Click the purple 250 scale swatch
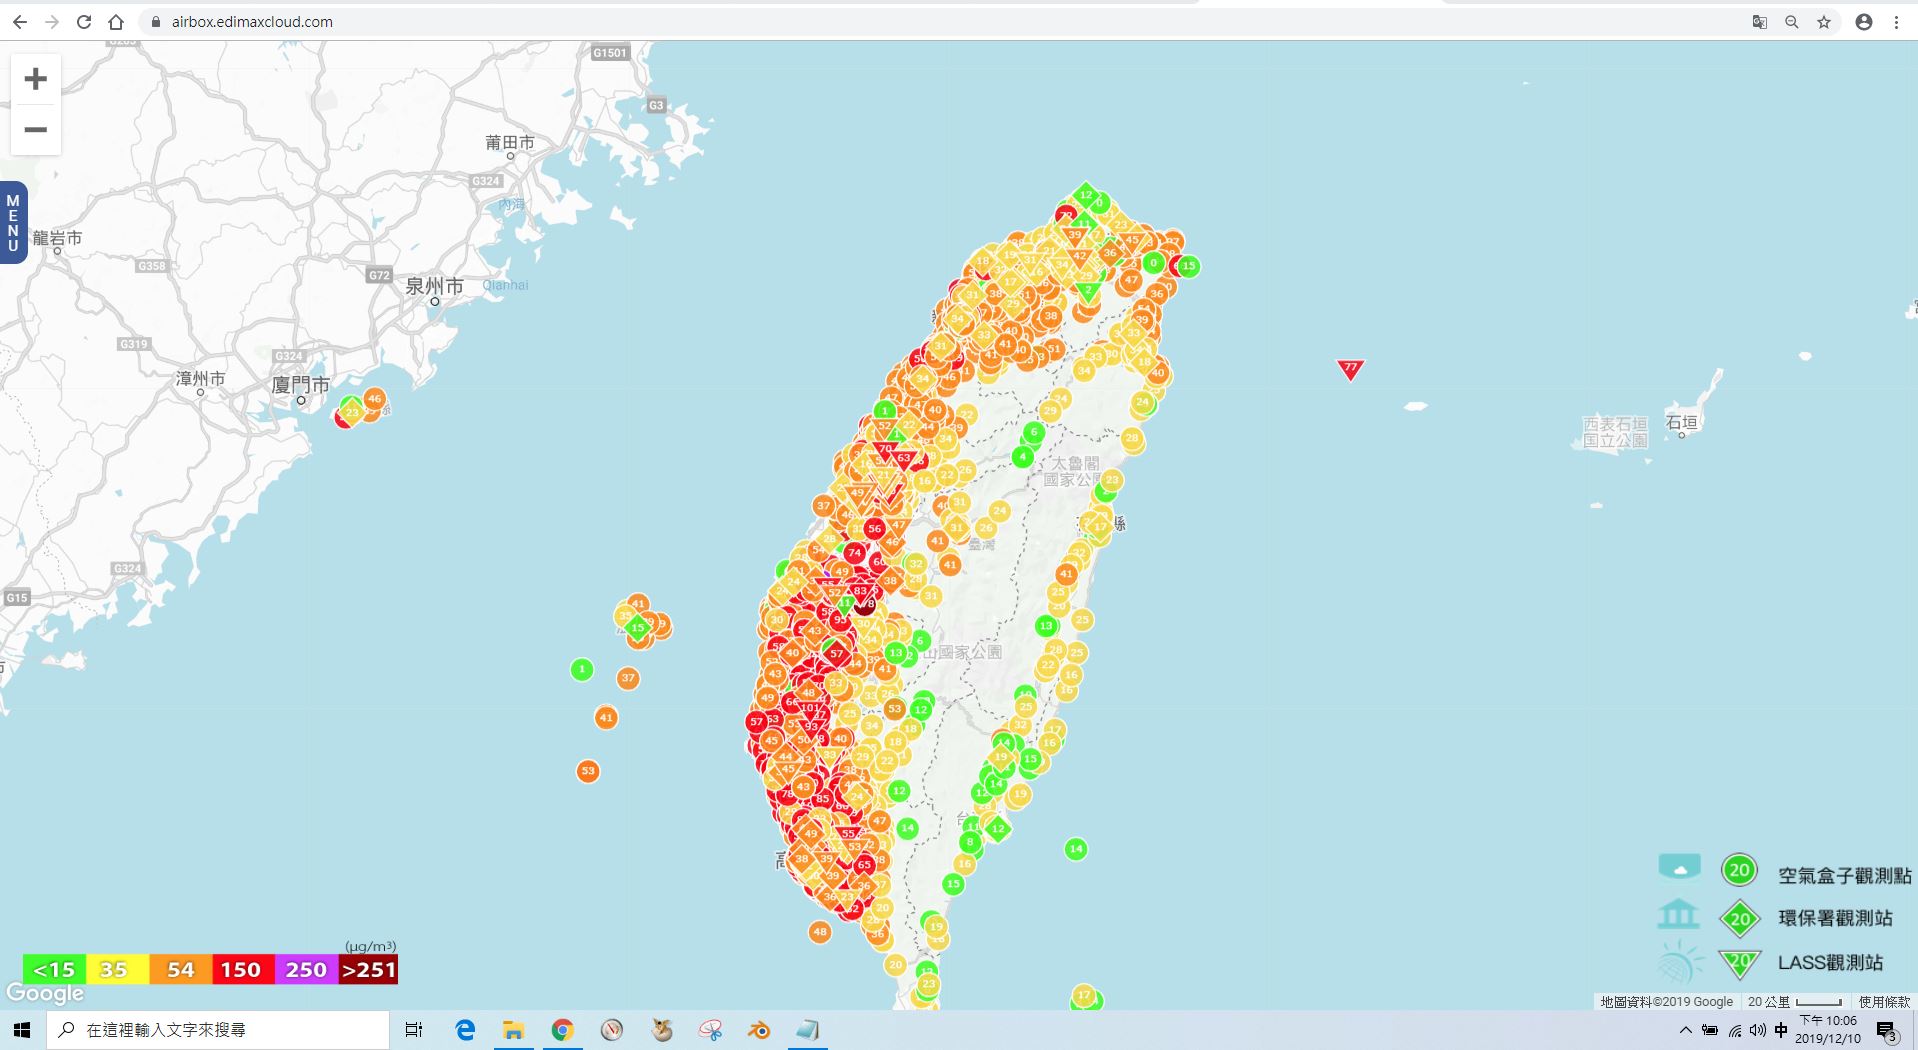1918x1050 pixels. (x=306, y=970)
